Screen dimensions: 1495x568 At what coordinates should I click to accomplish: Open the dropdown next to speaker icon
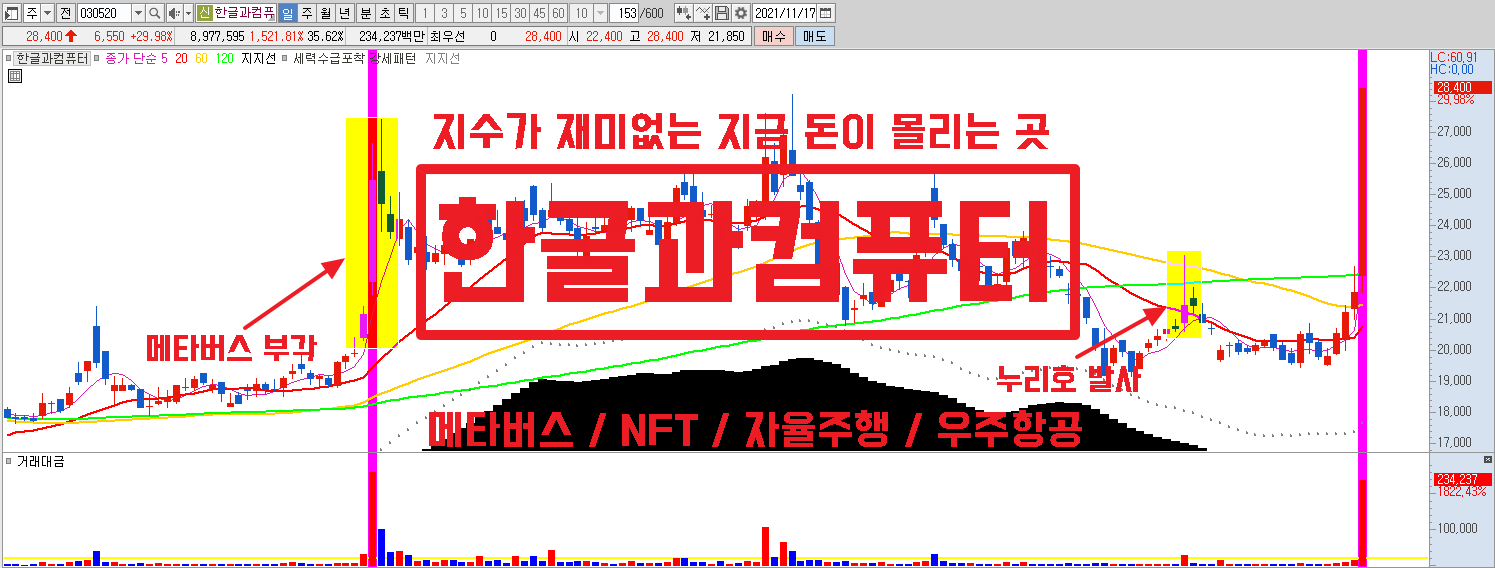point(188,13)
